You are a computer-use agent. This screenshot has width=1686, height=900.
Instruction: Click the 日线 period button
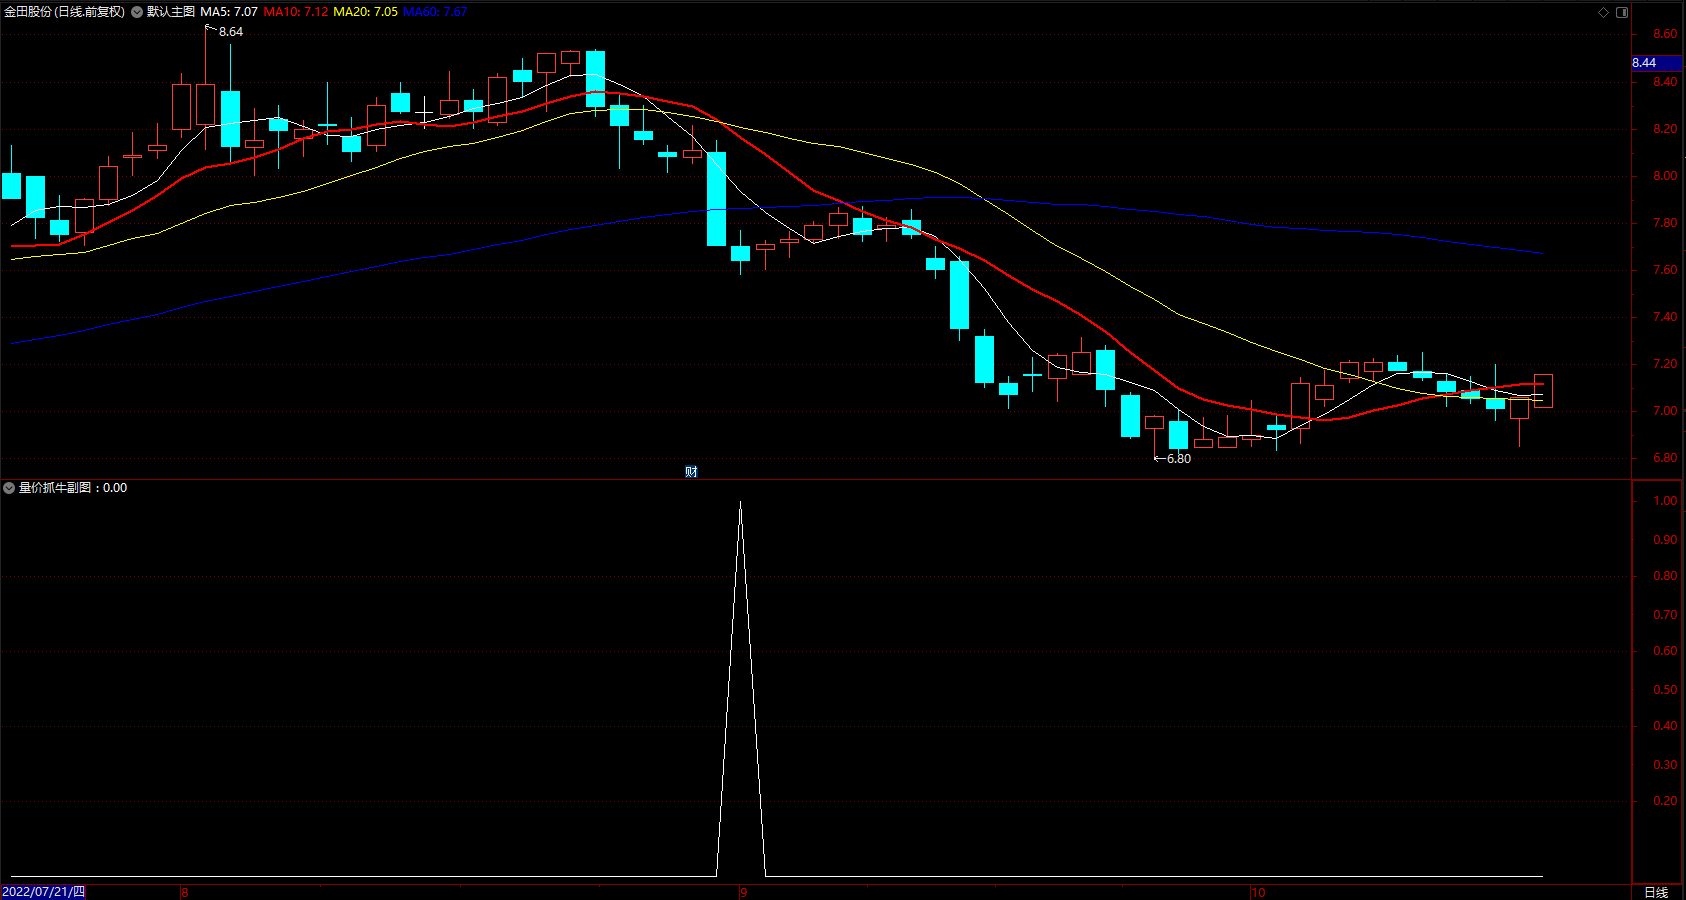1656,892
